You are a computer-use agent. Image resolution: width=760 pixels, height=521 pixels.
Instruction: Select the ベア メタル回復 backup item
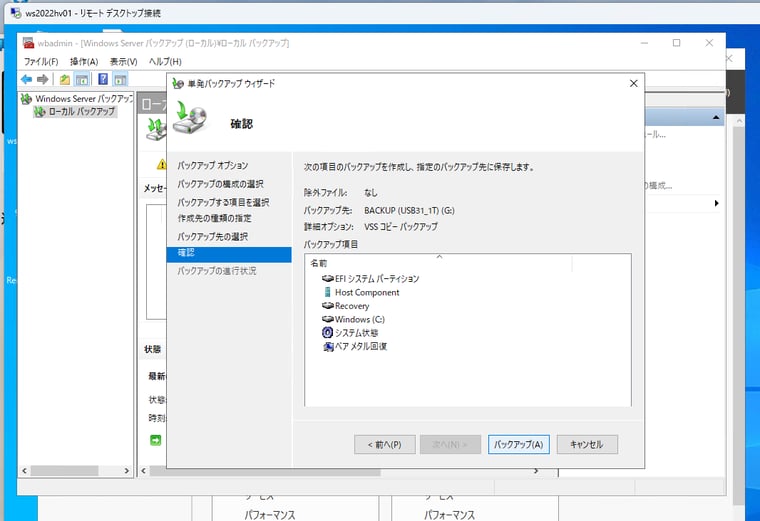[x=360, y=346]
